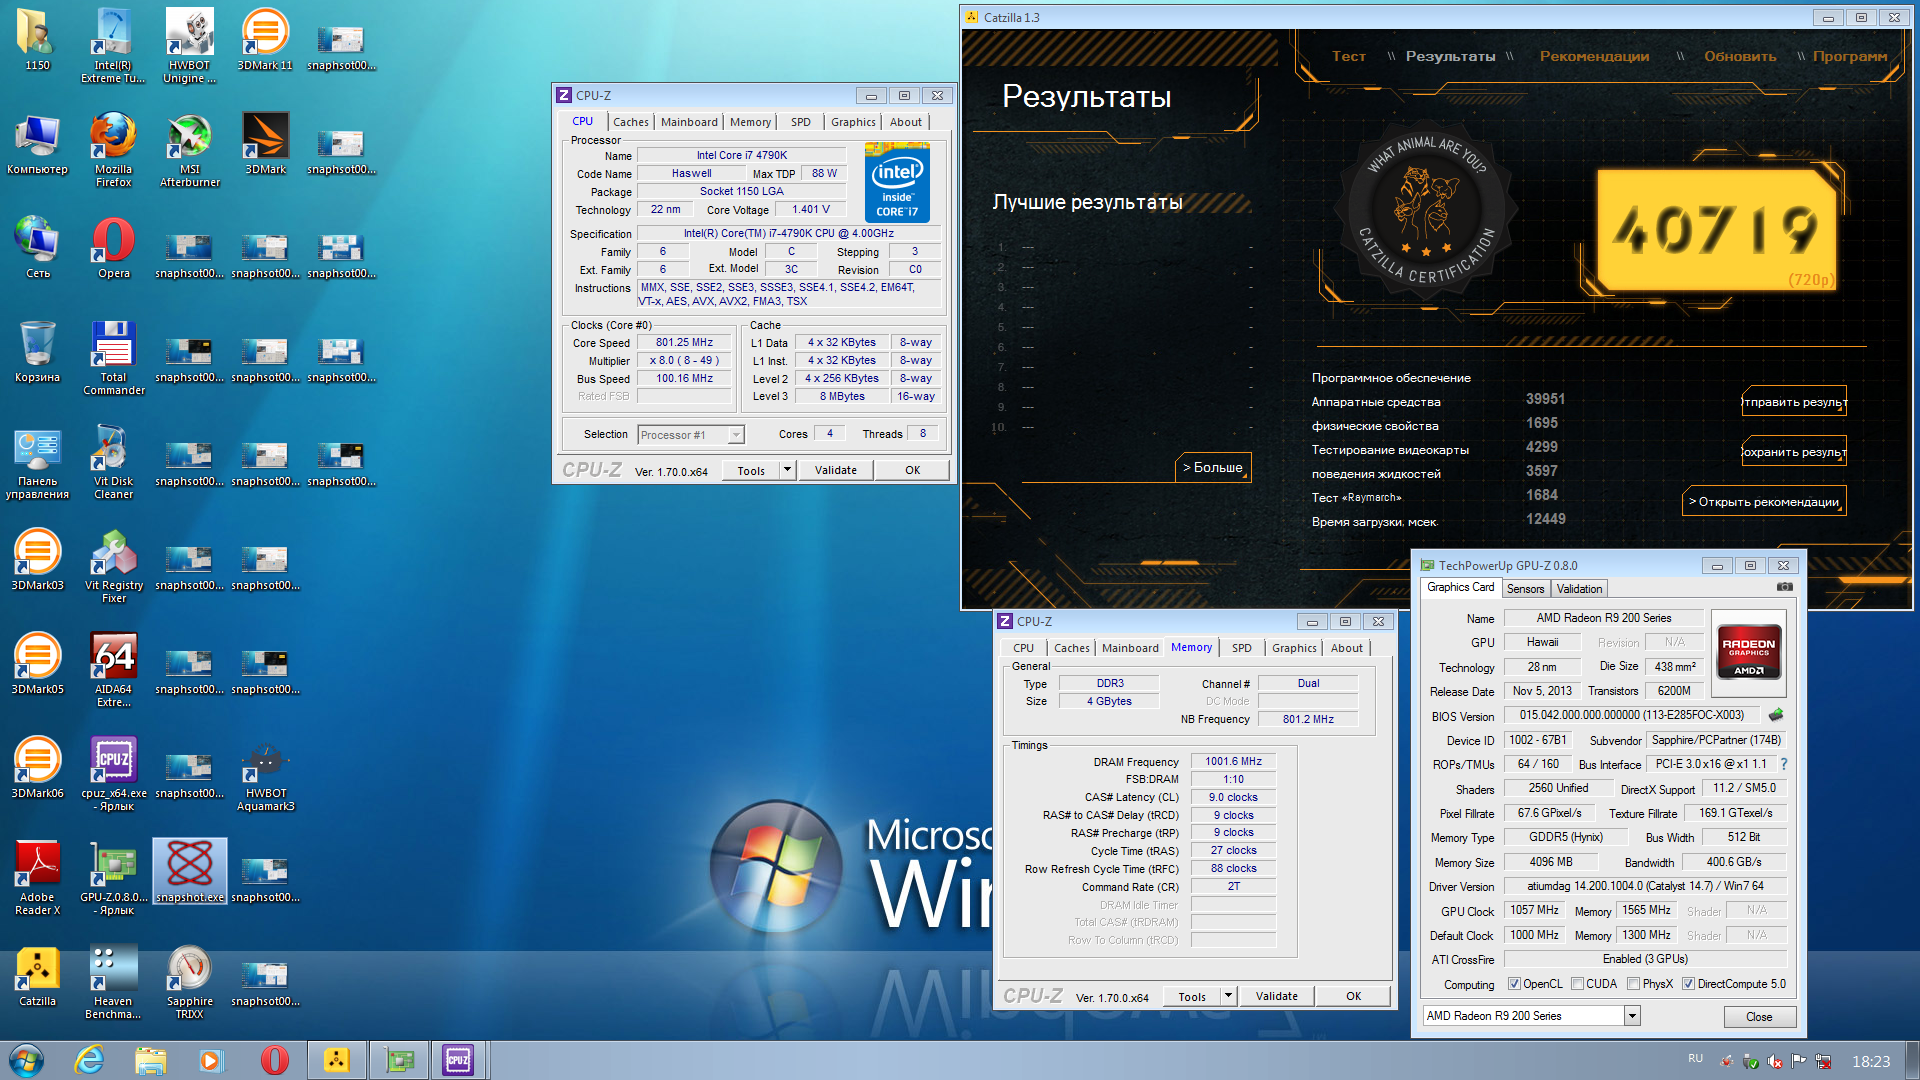Open cpuz_x64.exe shortcut icon
Screen dimensions: 1920x1080
[x=113, y=773]
